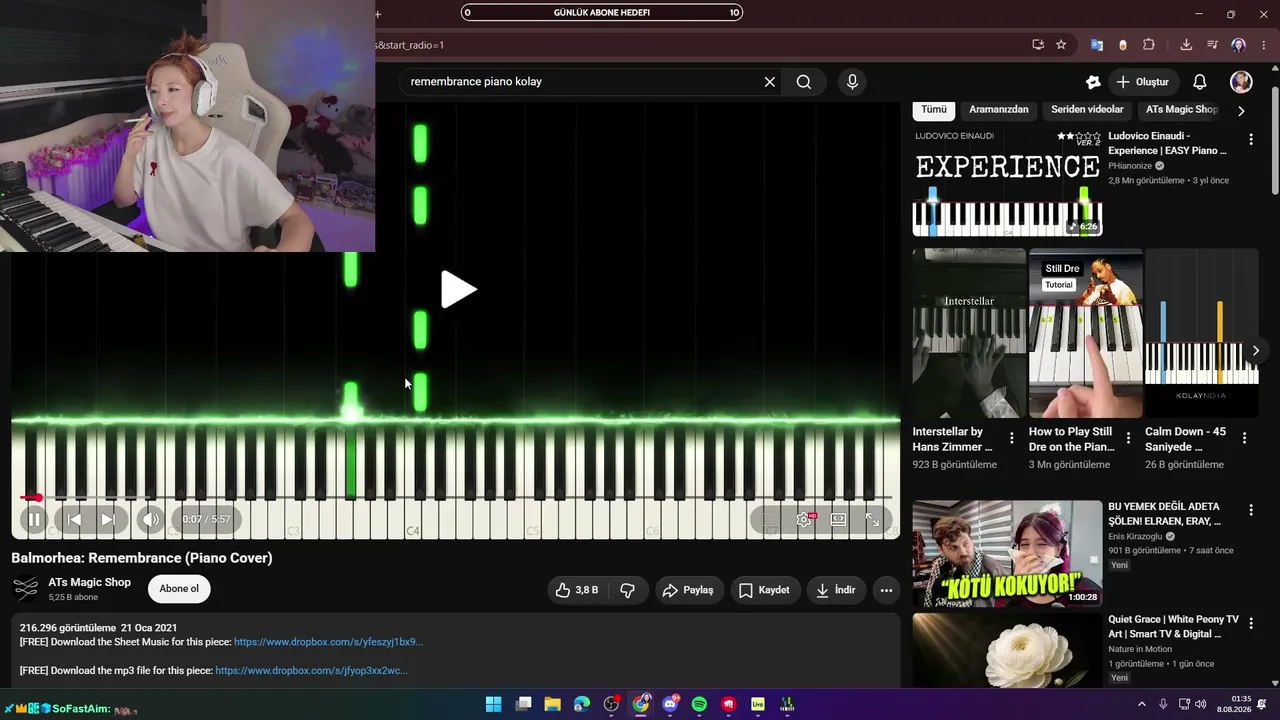This screenshot has height=720, width=1280.
Task: Show hidden system tray icons
Action: (1142, 704)
